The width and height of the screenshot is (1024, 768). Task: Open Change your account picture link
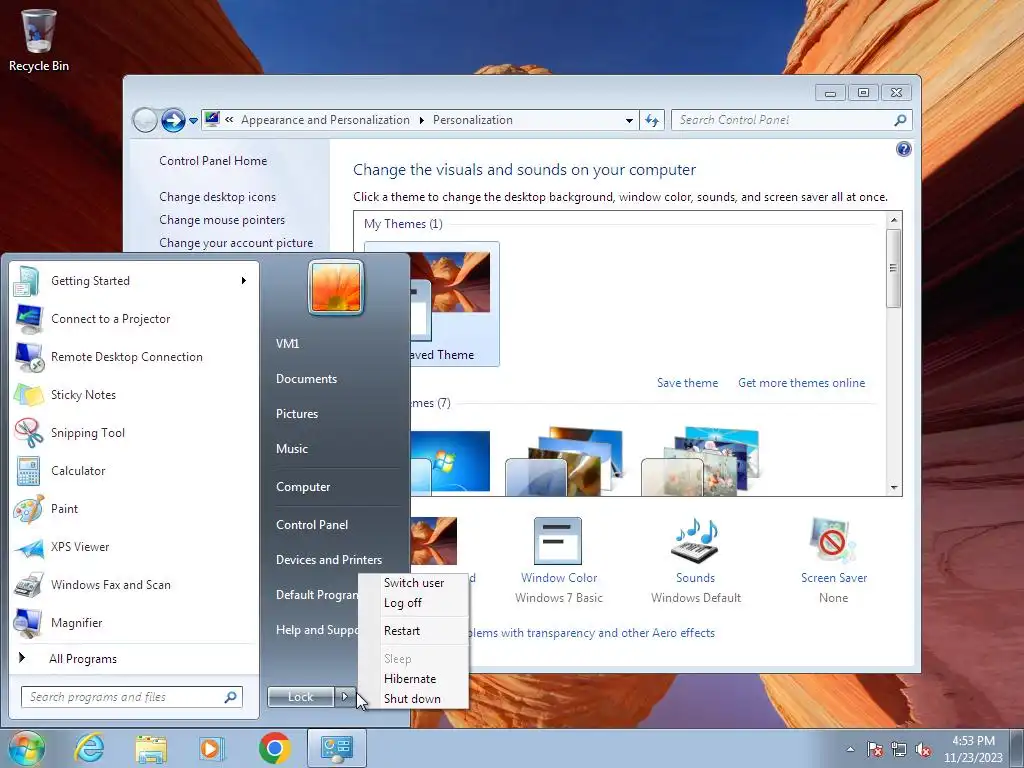[236, 243]
